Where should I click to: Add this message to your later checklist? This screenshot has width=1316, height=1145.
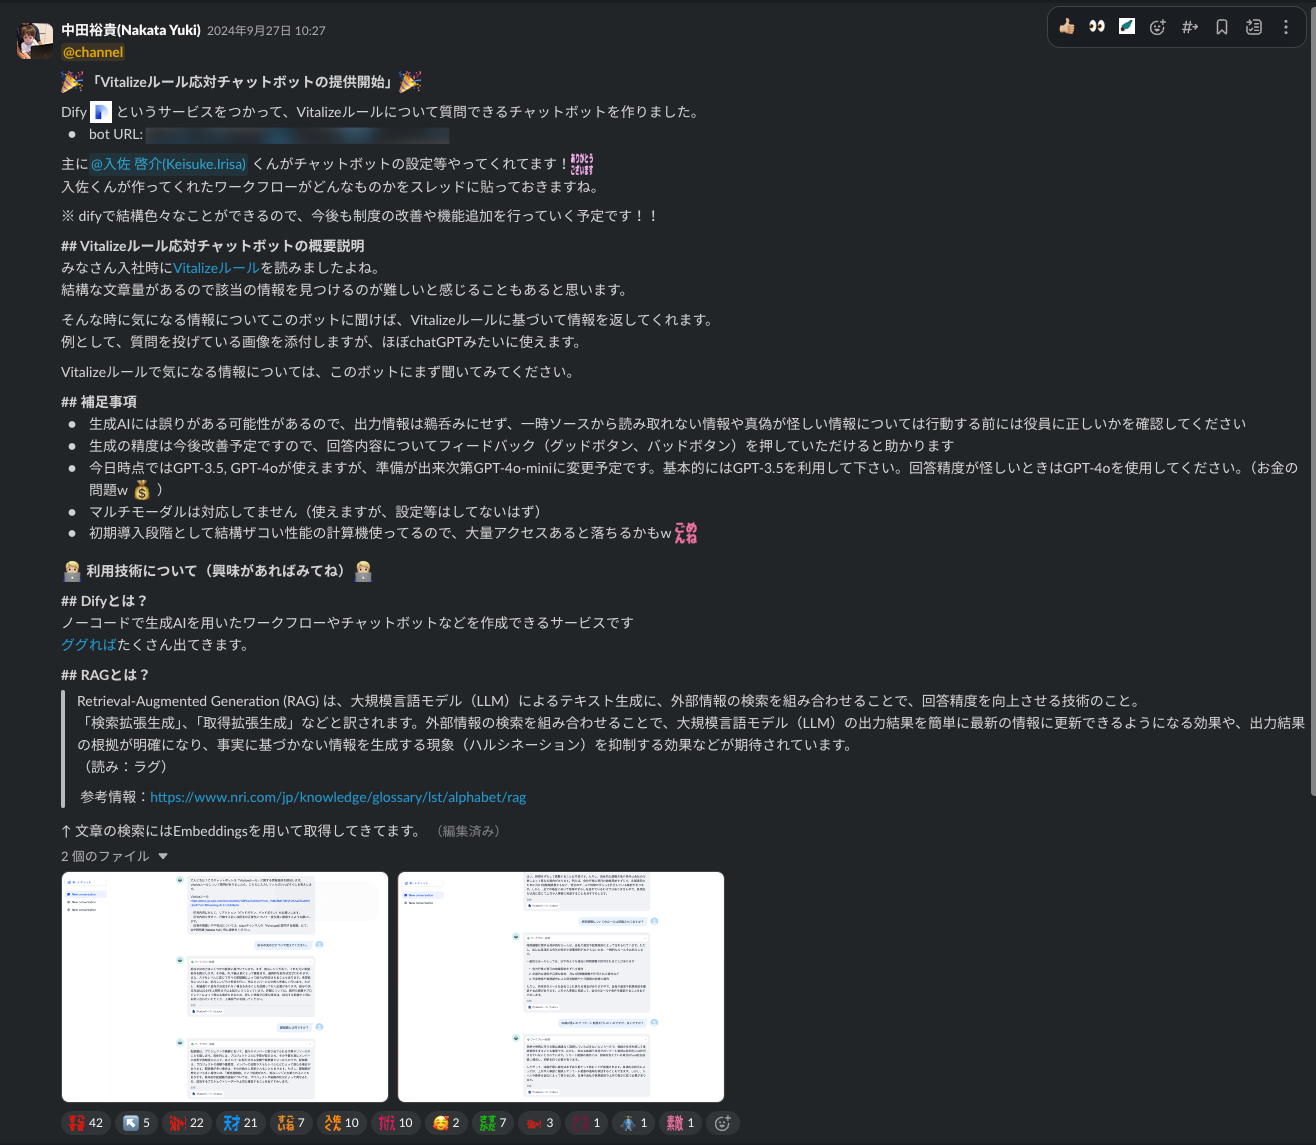pos(1253,27)
